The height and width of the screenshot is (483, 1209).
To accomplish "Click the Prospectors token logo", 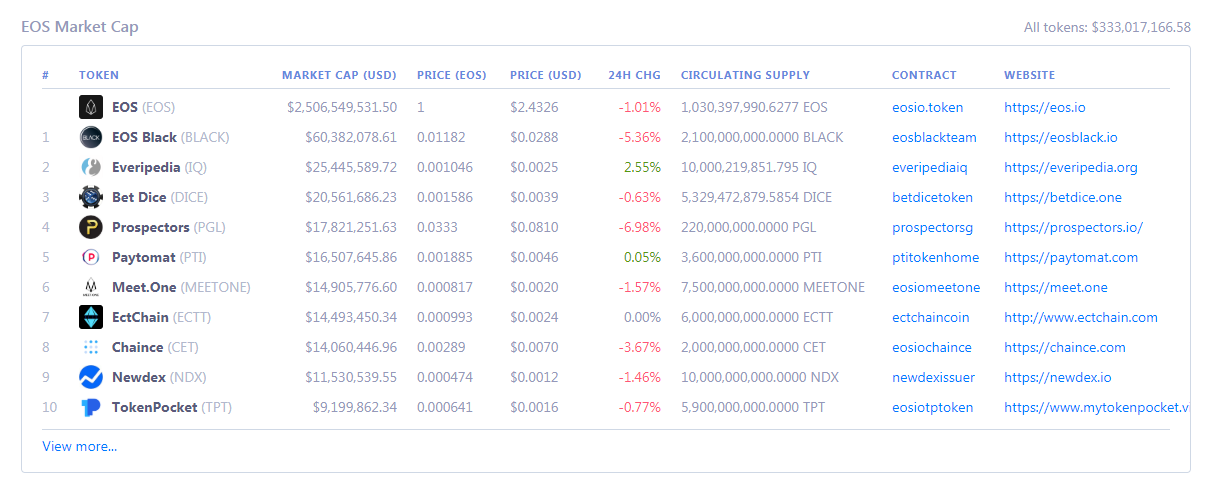I will tap(91, 227).
